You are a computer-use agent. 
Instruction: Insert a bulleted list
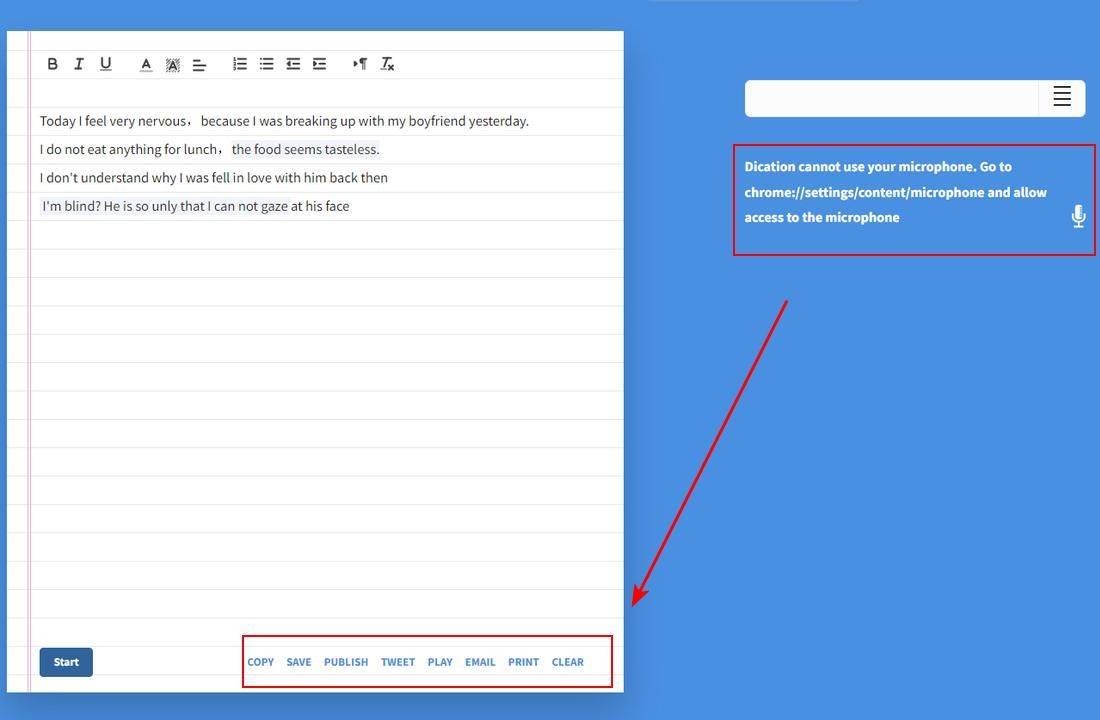click(267, 64)
